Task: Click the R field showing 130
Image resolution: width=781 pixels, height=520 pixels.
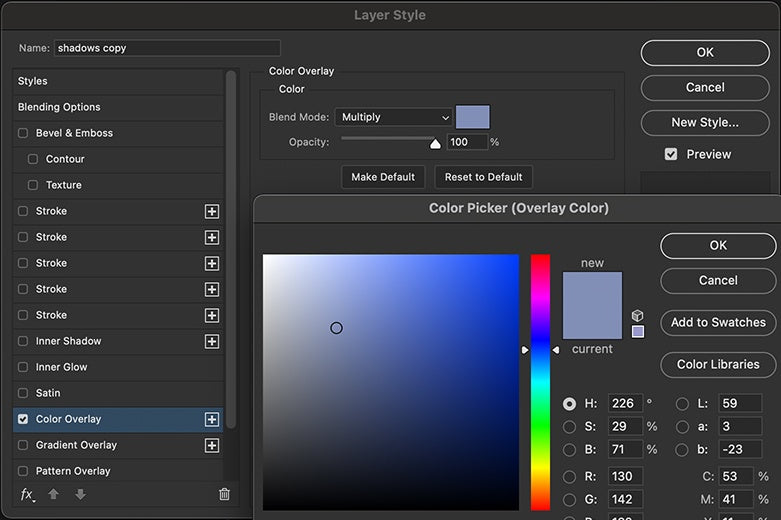Action: click(625, 476)
